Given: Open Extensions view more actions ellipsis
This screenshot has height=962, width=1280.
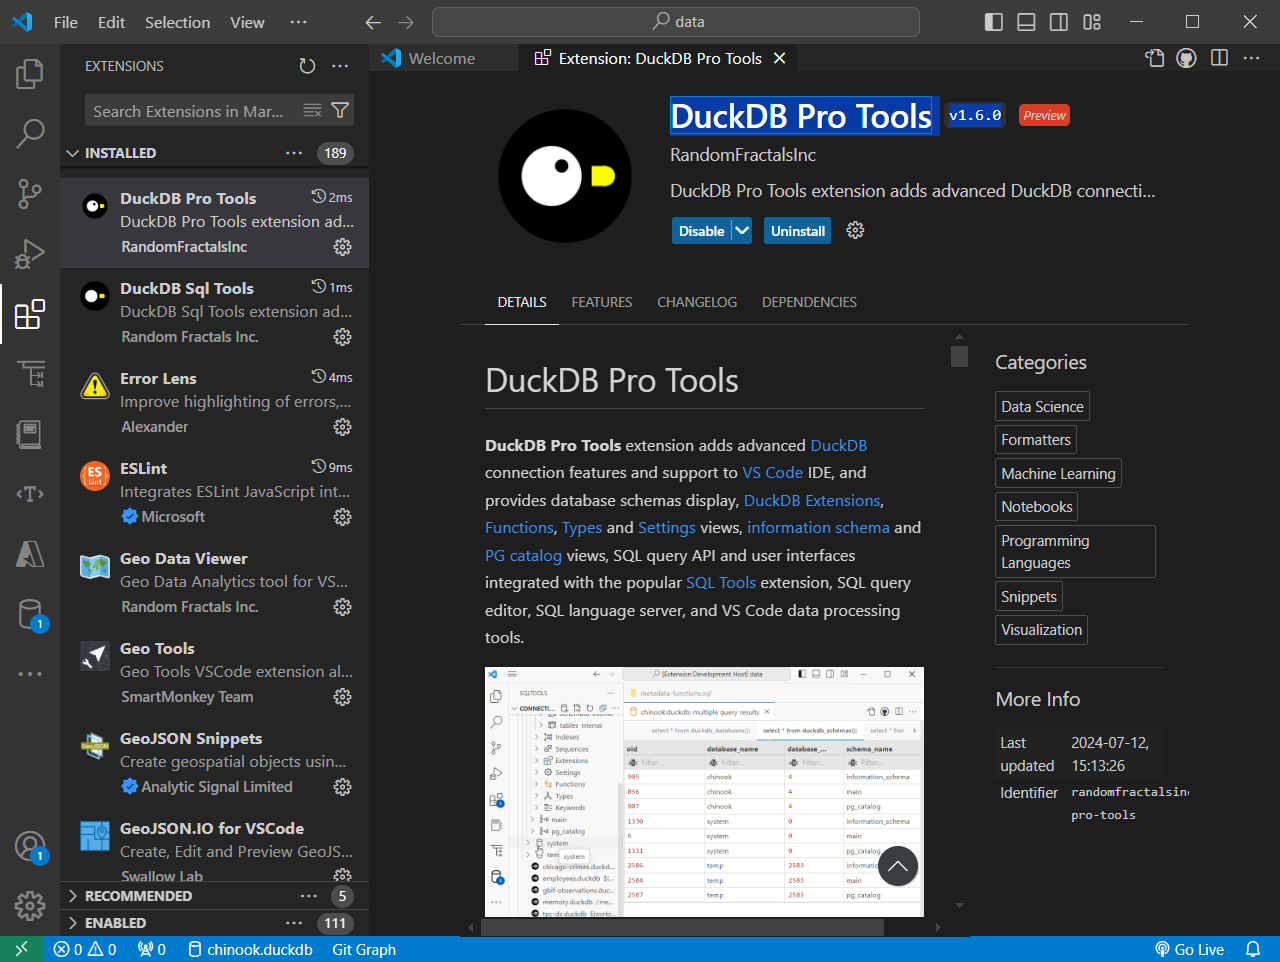Looking at the screenshot, I should click(x=340, y=66).
